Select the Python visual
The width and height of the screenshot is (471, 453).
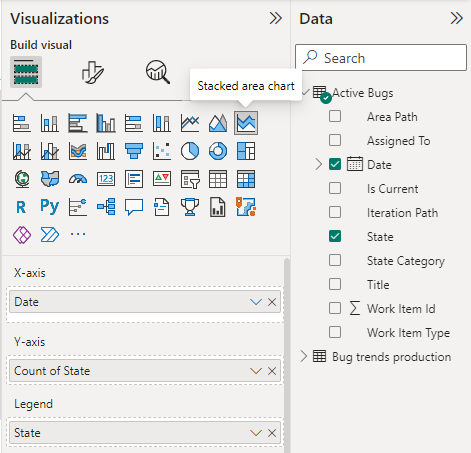point(50,207)
